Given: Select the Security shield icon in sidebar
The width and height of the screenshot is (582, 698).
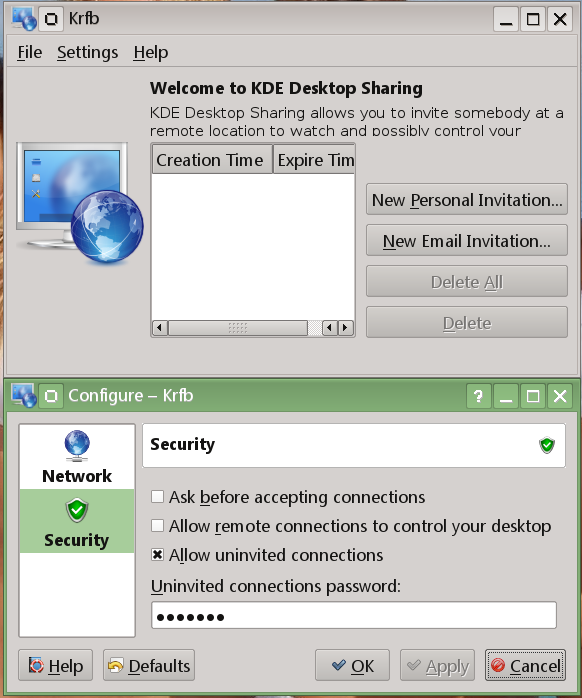Looking at the screenshot, I should pos(77,510).
